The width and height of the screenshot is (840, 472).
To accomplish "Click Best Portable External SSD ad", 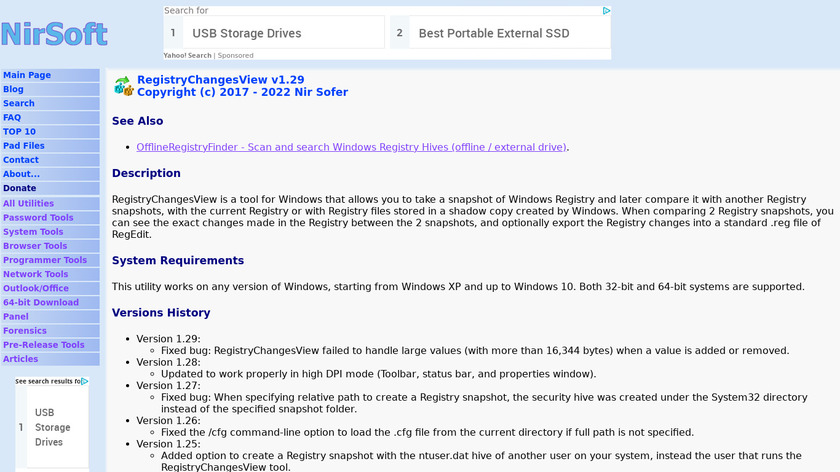I will [x=500, y=33].
